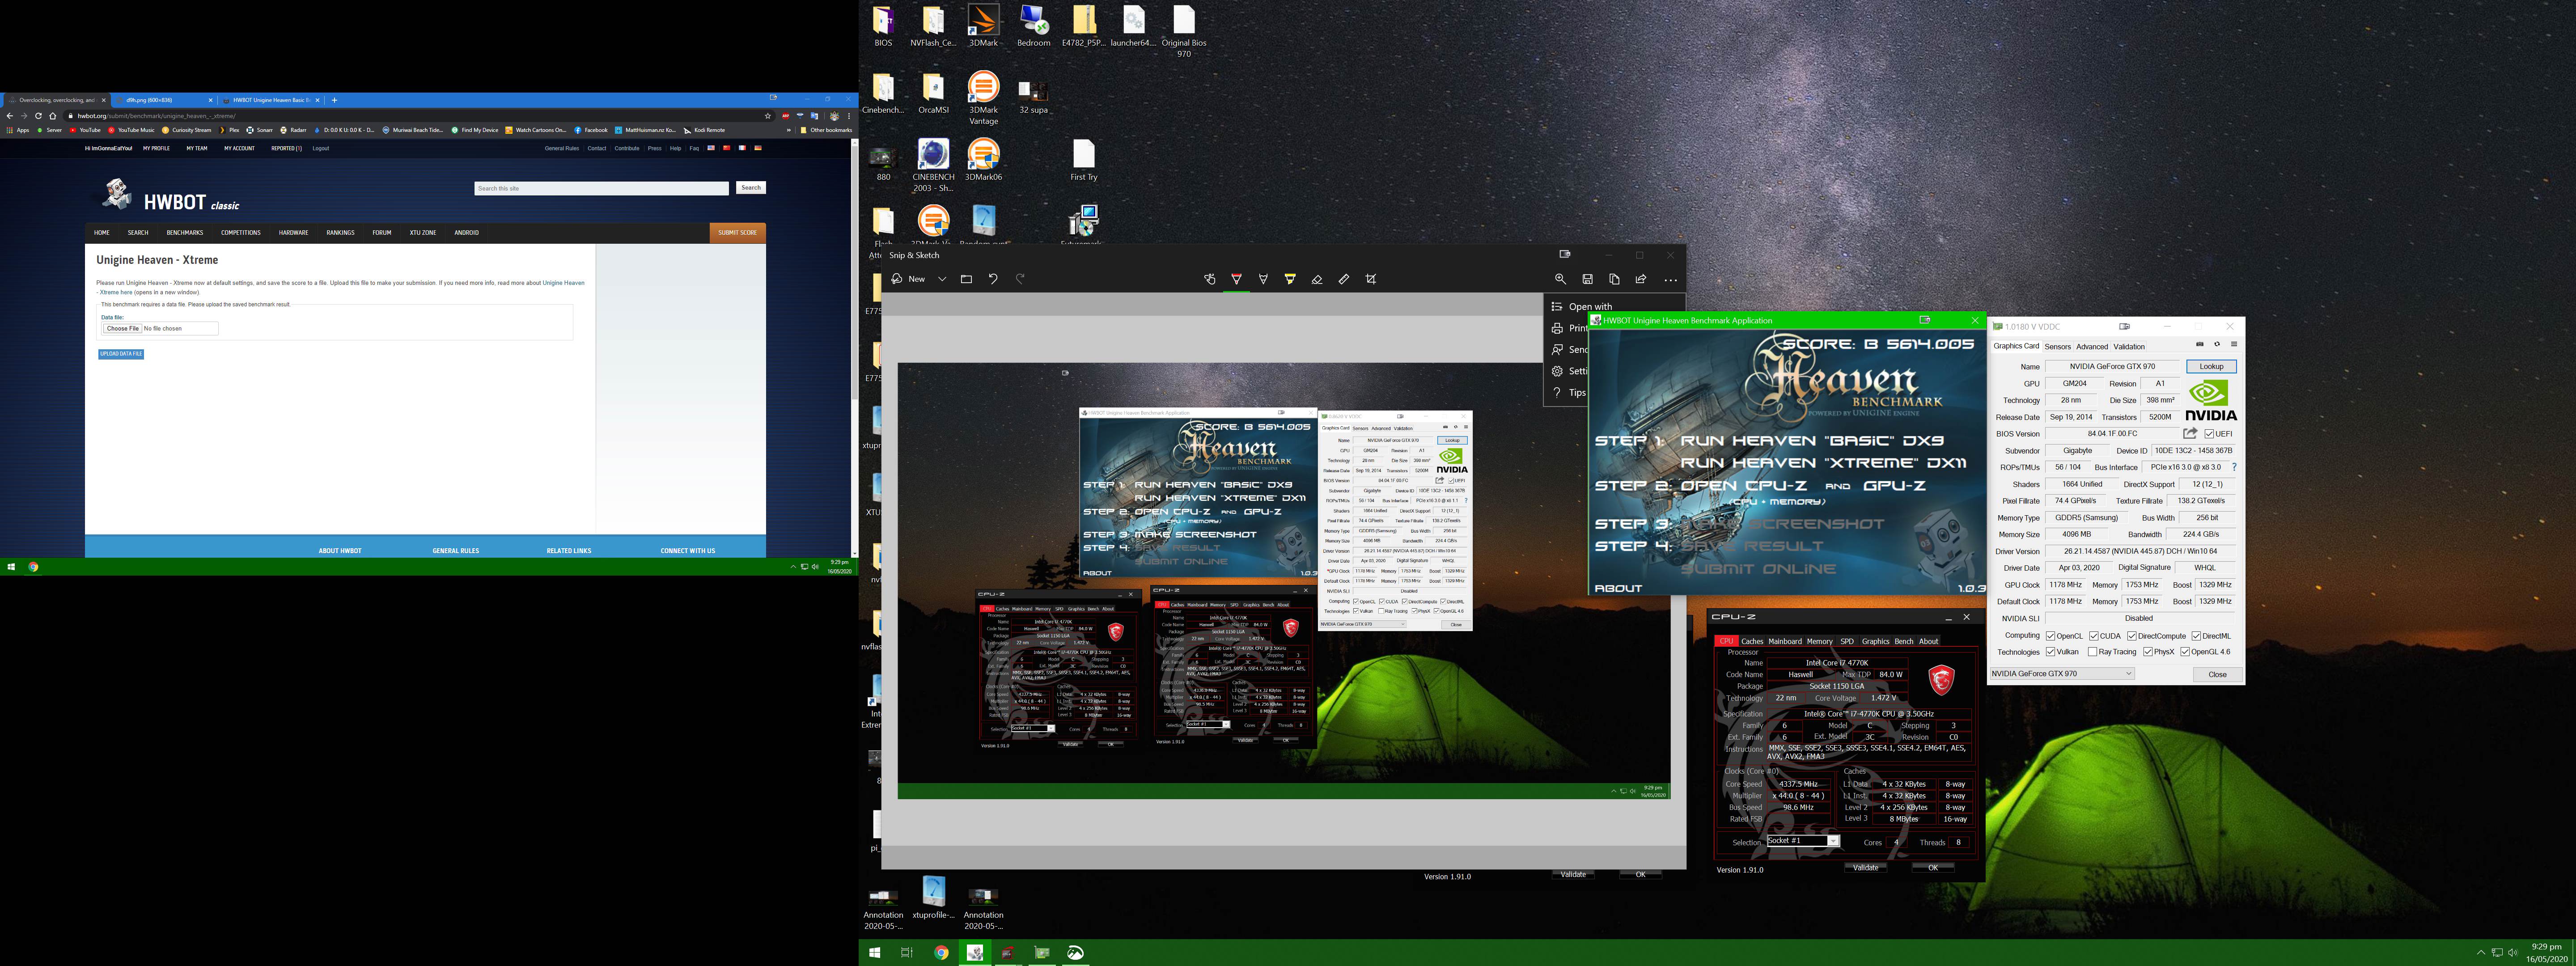This screenshot has height=966, width=2576.
Task: Click the UPLOAD DATA FILE button
Action: click(121, 354)
